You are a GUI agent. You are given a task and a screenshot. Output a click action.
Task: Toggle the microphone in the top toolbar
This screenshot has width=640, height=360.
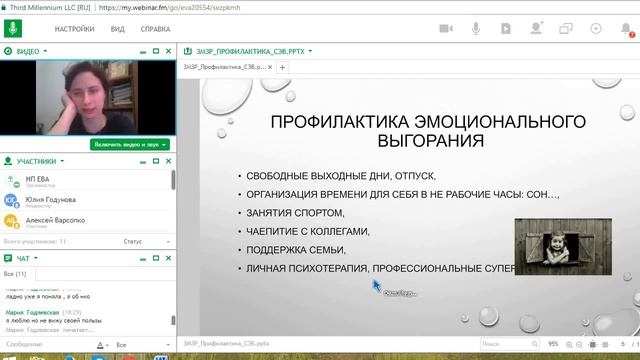click(x=476, y=29)
